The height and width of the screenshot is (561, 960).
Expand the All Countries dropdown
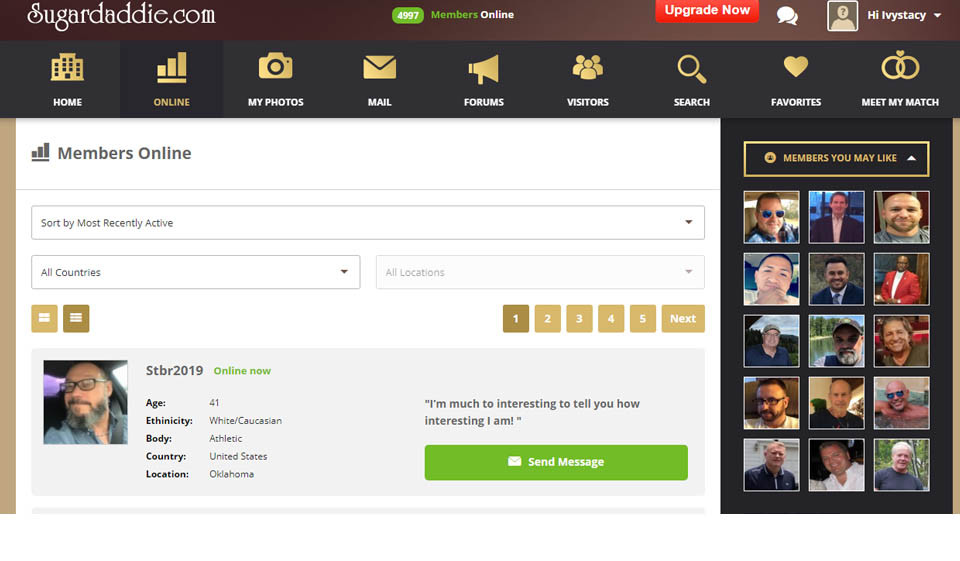pyautogui.click(x=195, y=272)
